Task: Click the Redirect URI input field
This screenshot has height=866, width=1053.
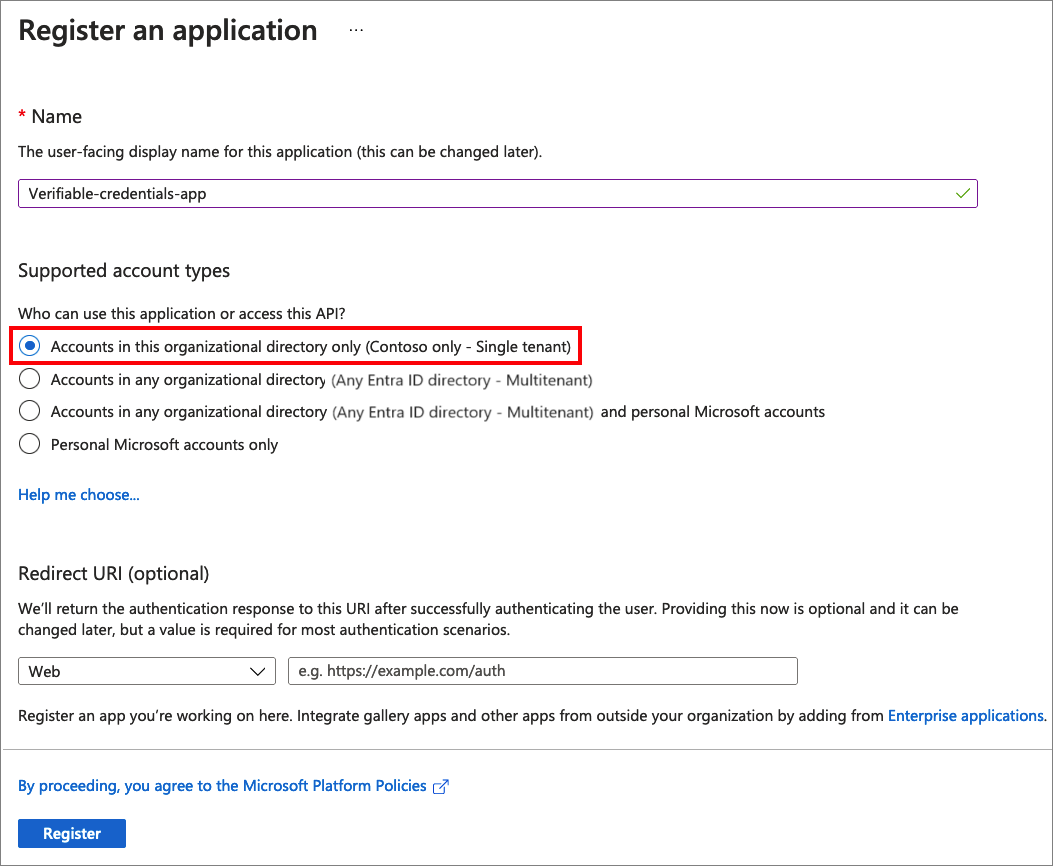Action: tap(543, 671)
